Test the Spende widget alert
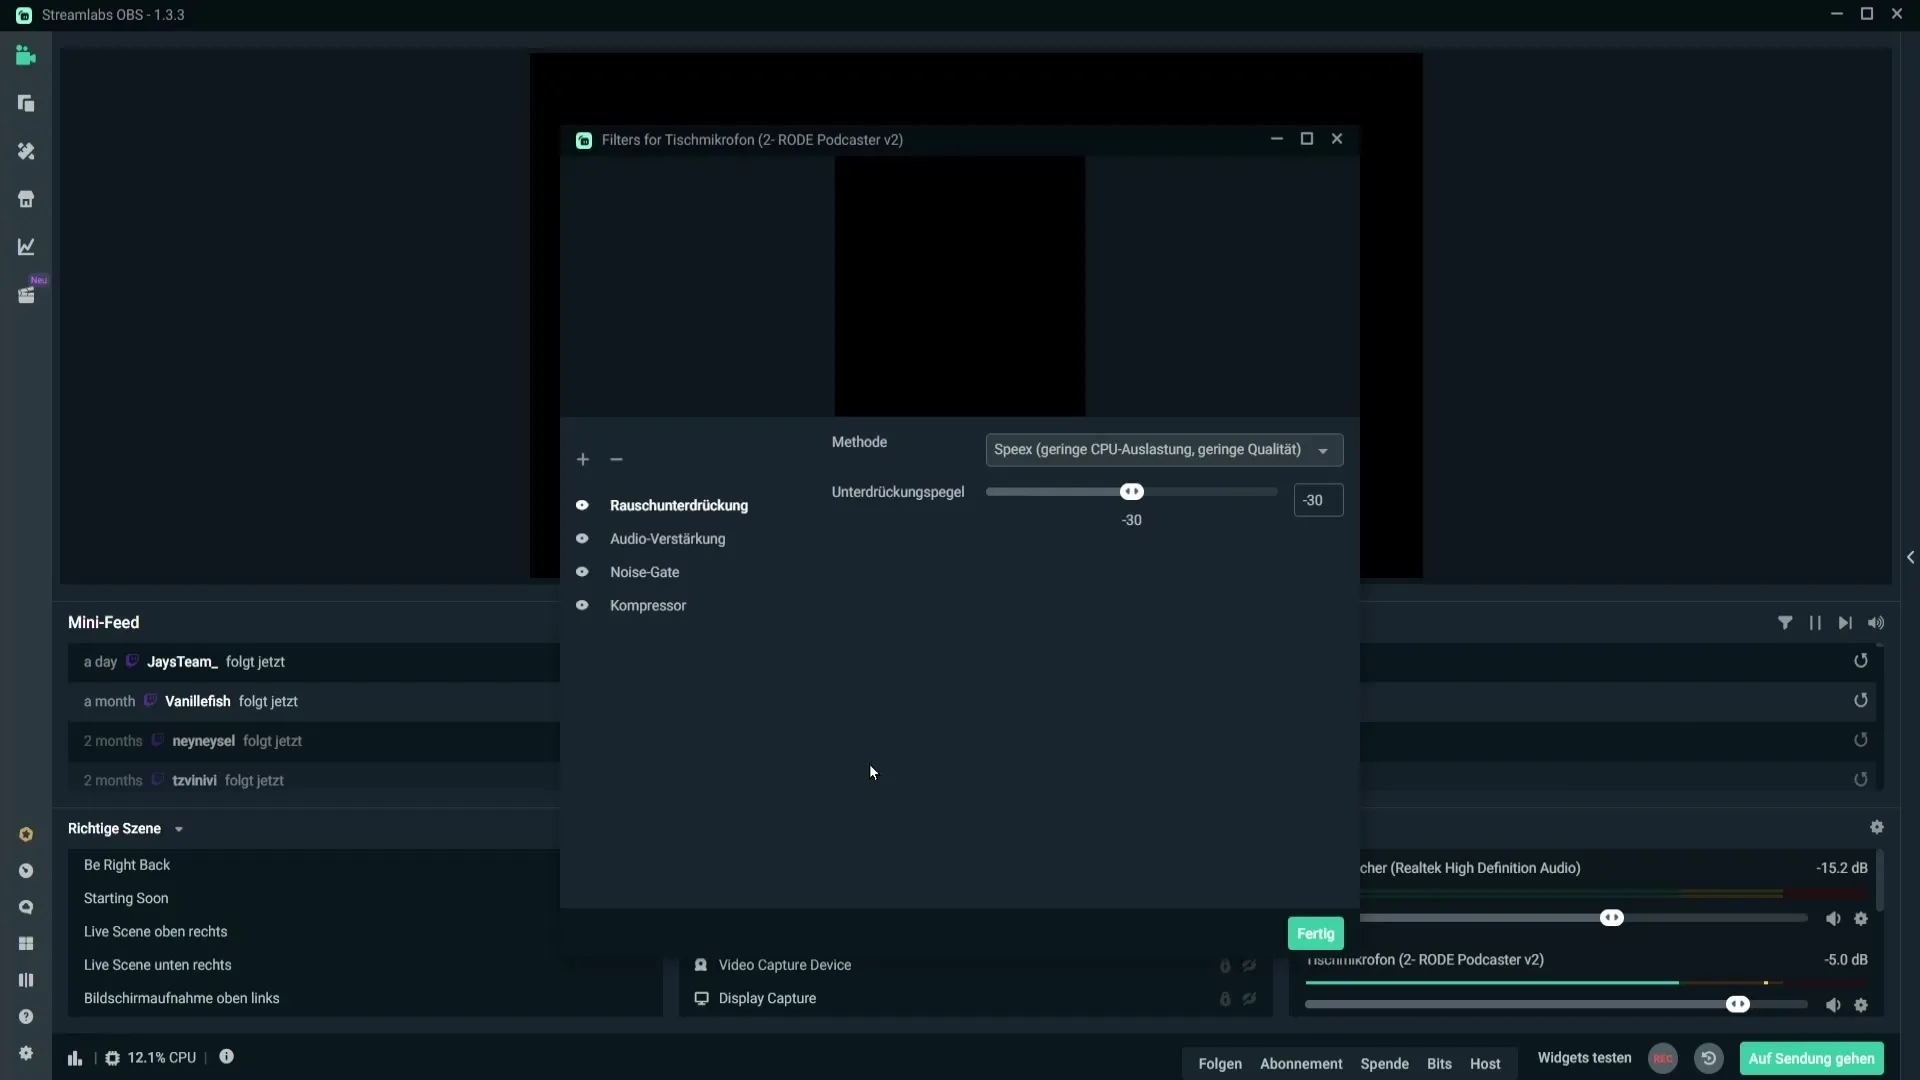Image resolution: width=1920 pixels, height=1080 pixels. tap(1384, 1064)
